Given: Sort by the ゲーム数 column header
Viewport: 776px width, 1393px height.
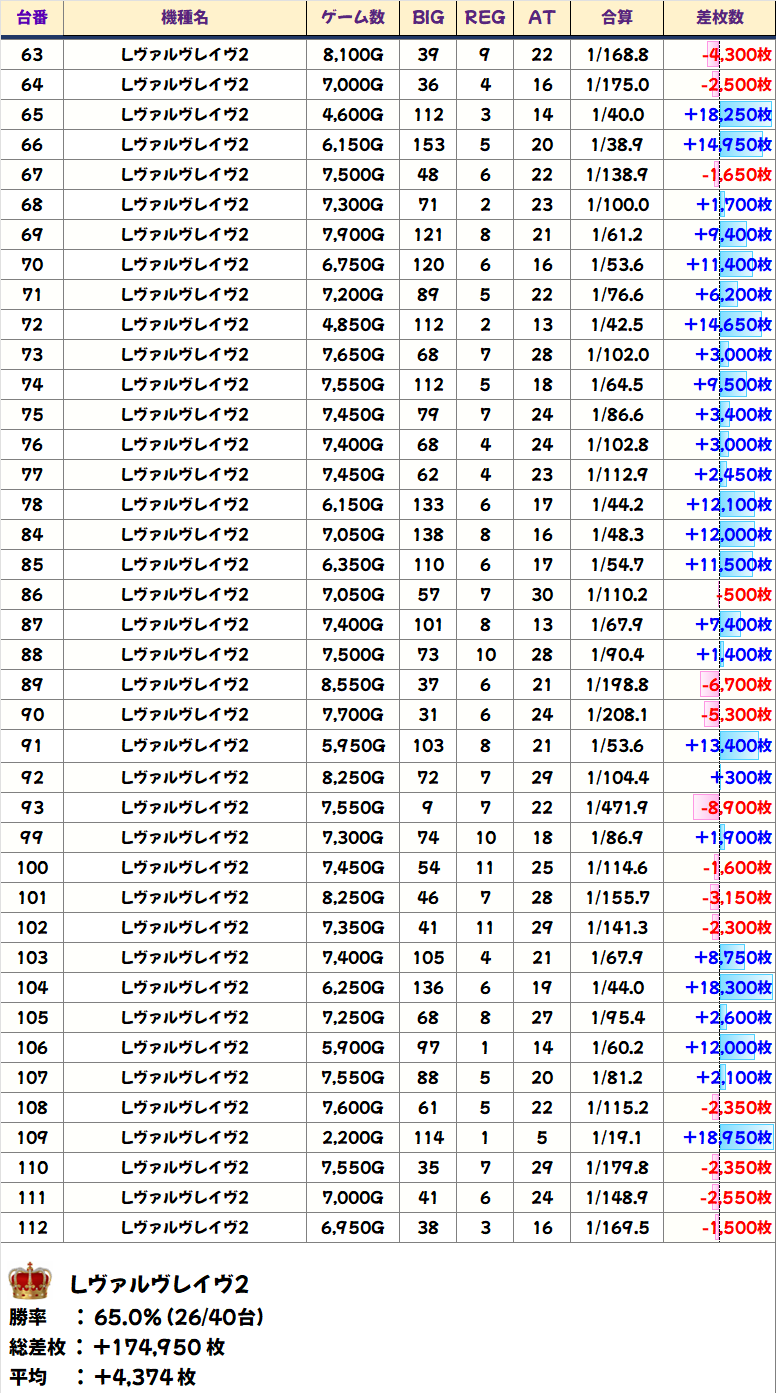Looking at the screenshot, I should (x=353, y=17).
